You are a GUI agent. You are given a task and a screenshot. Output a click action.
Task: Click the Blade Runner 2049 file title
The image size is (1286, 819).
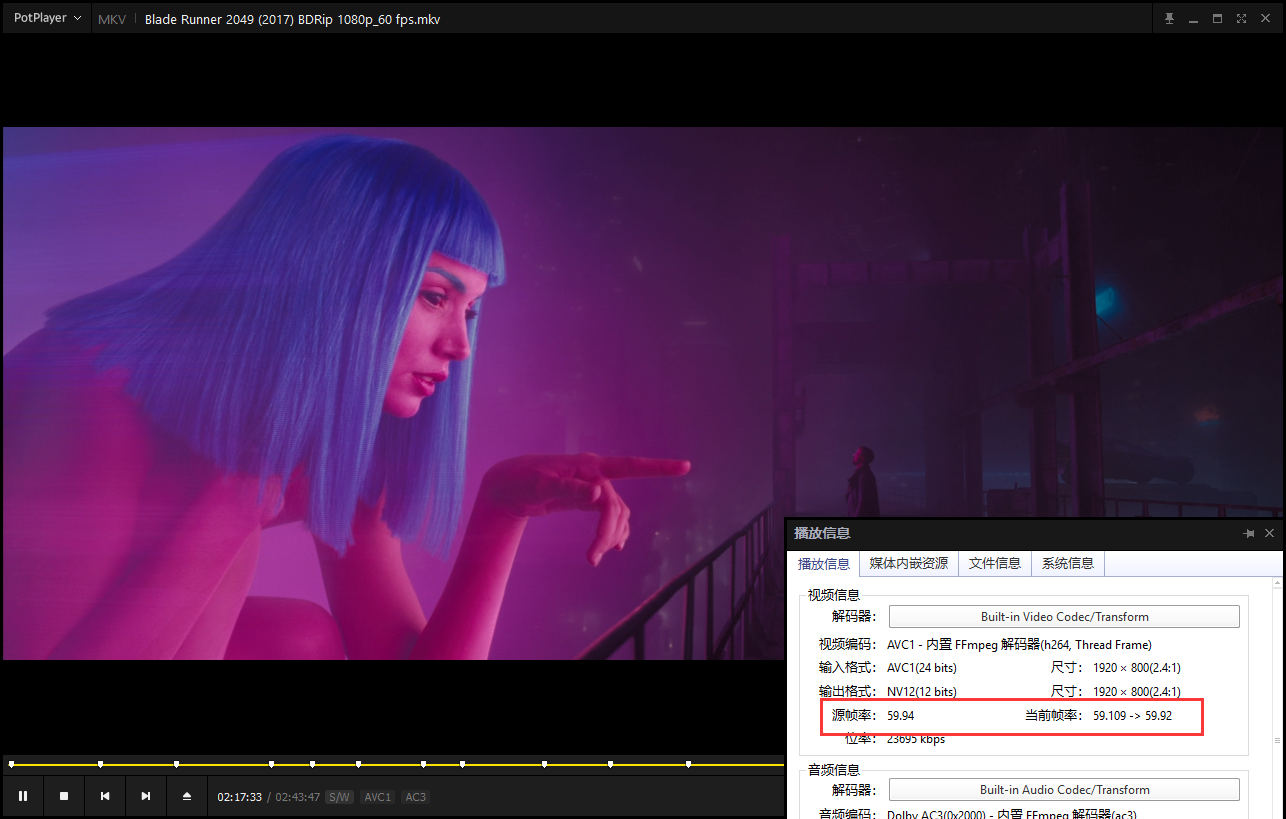pyautogui.click(x=292, y=19)
